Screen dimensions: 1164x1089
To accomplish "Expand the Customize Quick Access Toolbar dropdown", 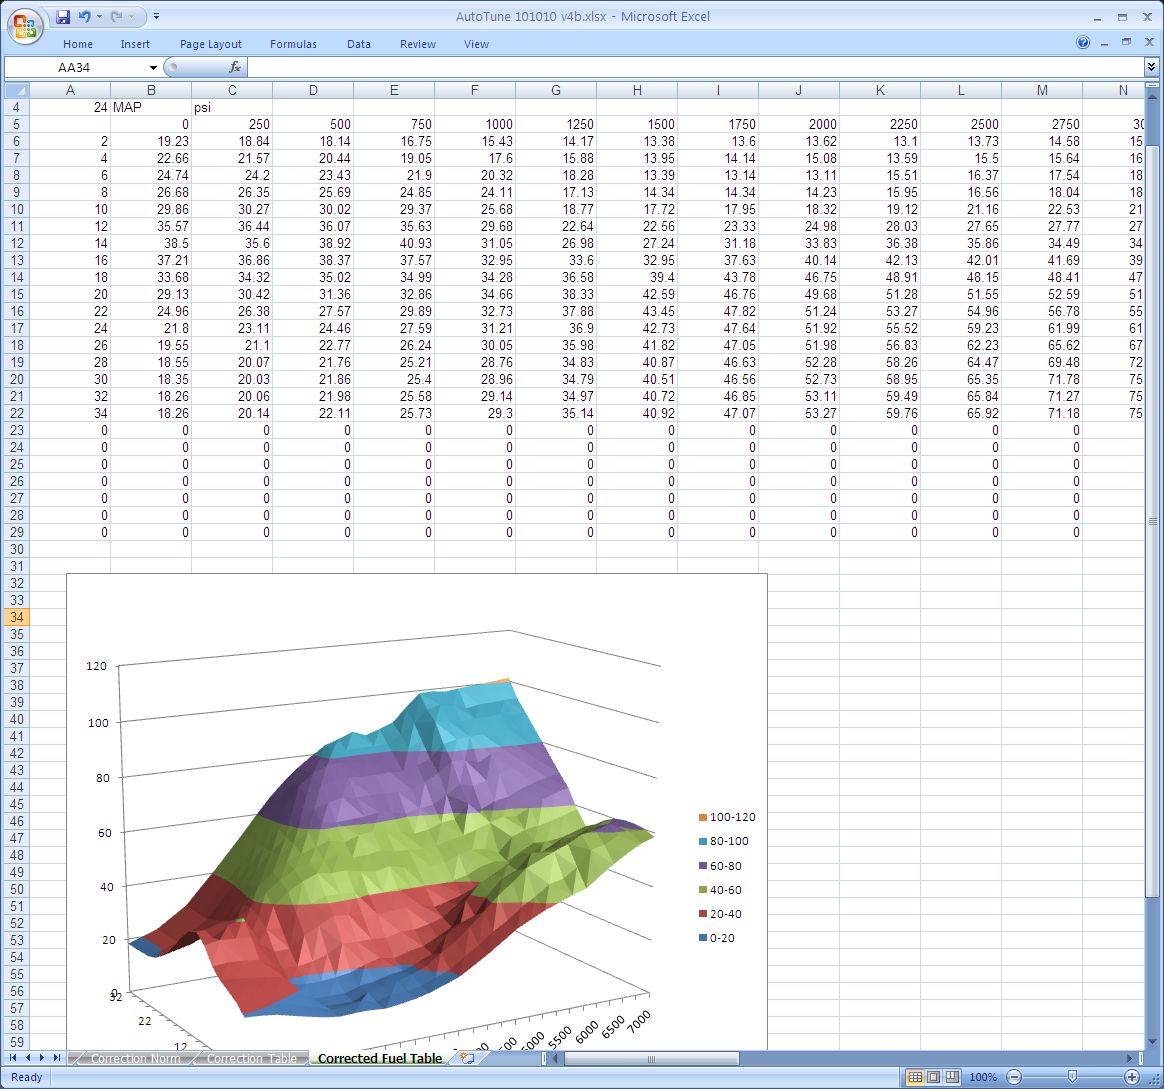I will [157, 17].
